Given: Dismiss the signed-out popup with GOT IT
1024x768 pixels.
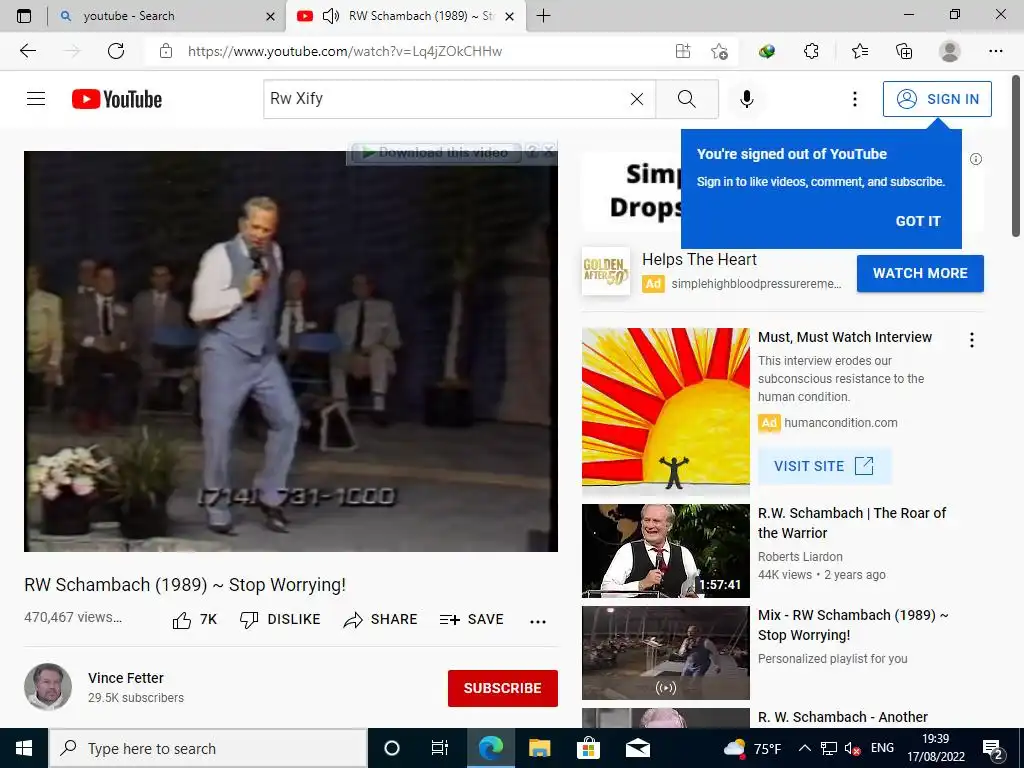Looking at the screenshot, I should click(918, 221).
